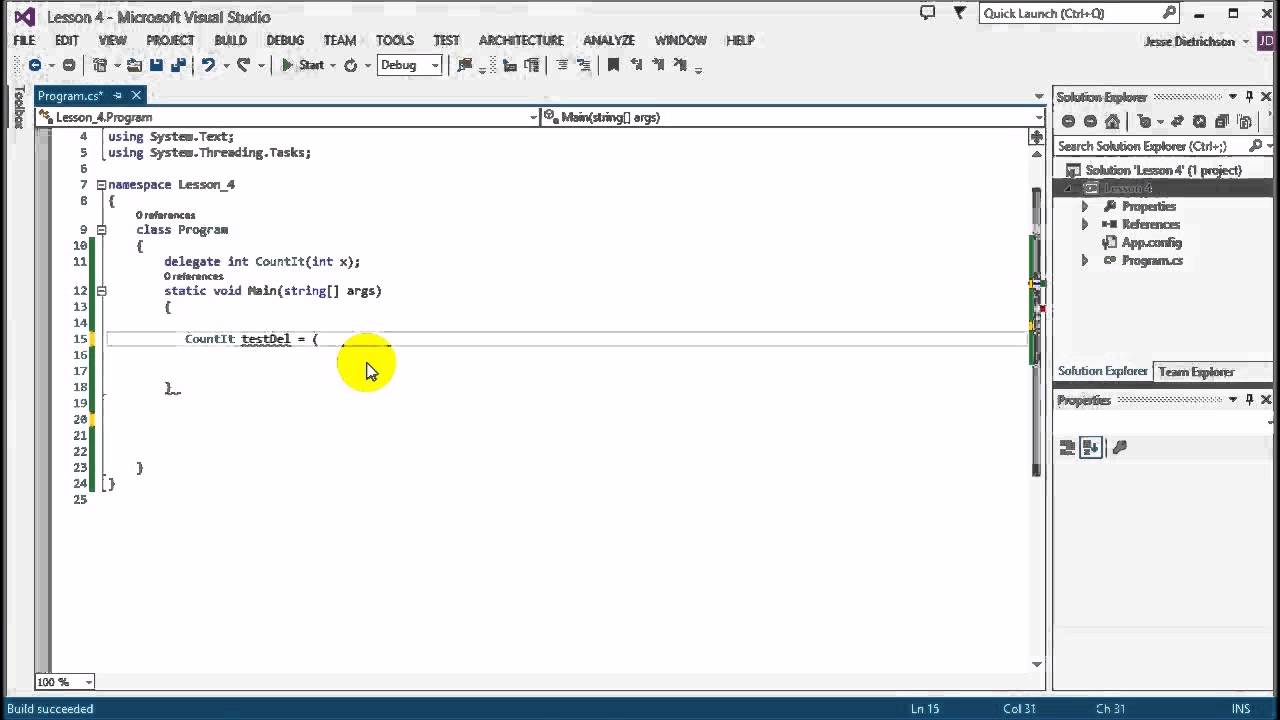
Task: Select App.config in Solution Explorer
Action: pyautogui.click(x=1151, y=242)
